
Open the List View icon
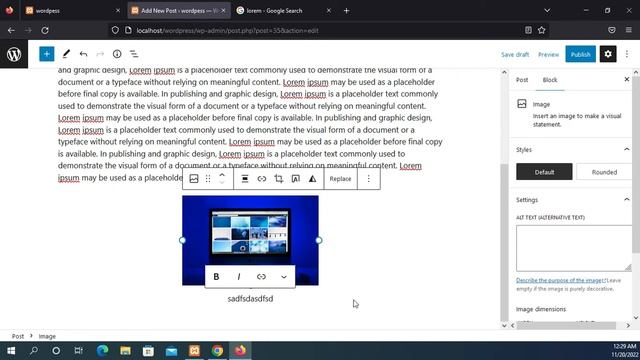134,54
